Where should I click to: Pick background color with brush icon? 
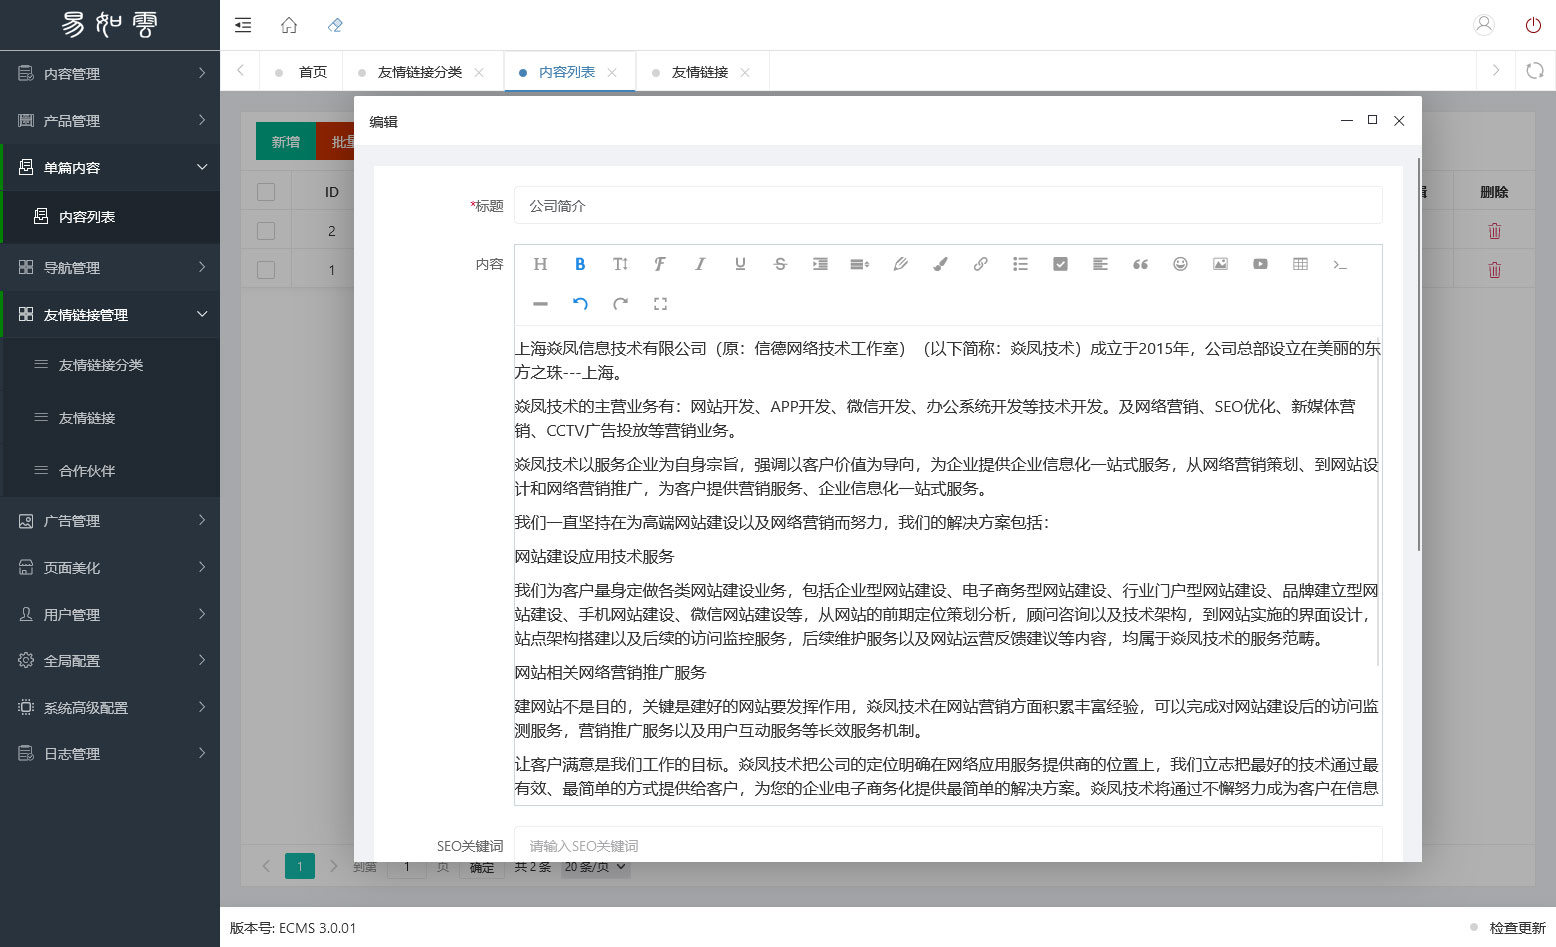coord(940,264)
